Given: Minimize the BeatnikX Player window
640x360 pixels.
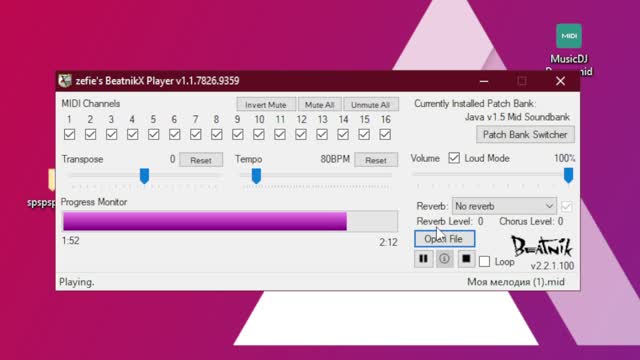Looking at the screenshot, I should pos(484,81).
